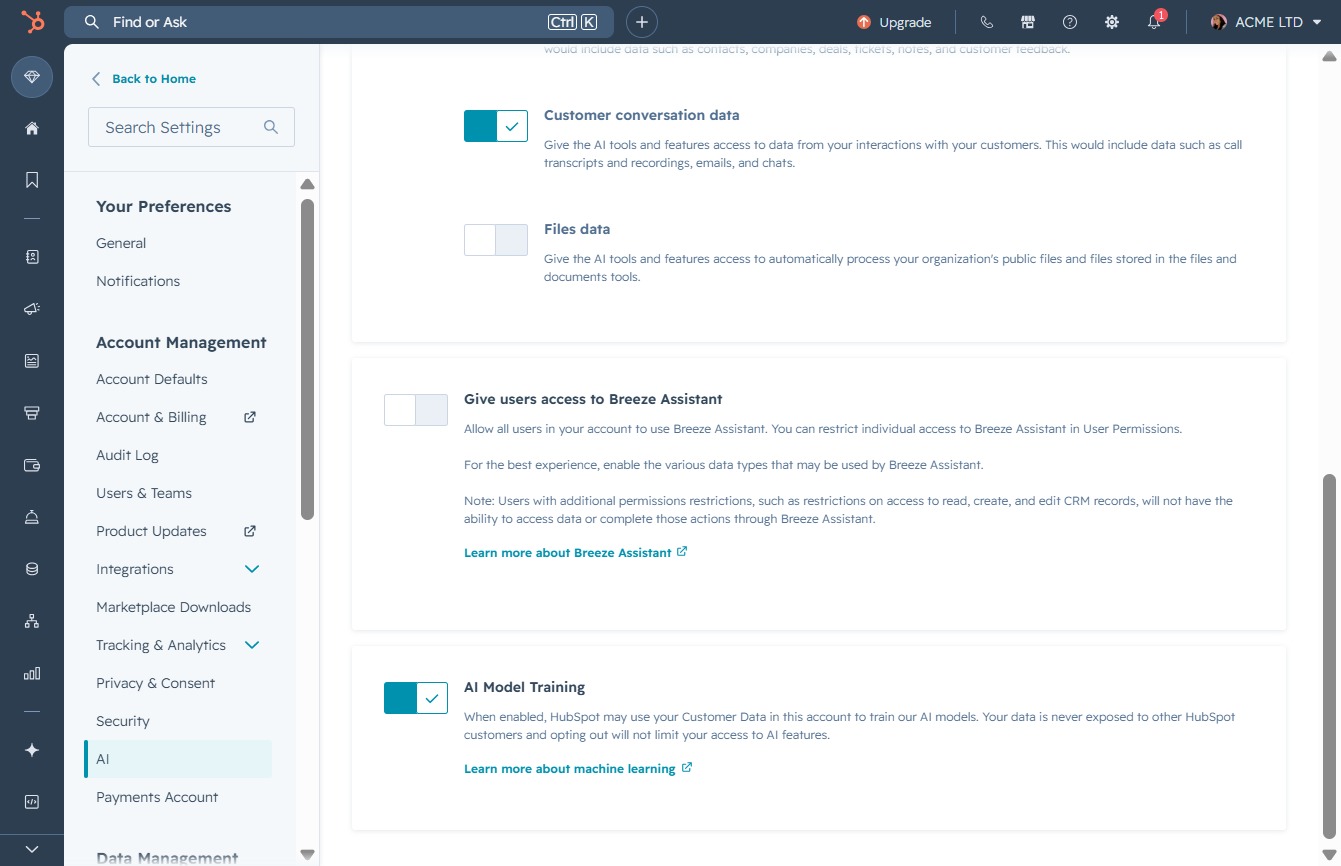The height and width of the screenshot is (866, 1341).
Task: Open Learn more about machine learning link
Action: 577,769
